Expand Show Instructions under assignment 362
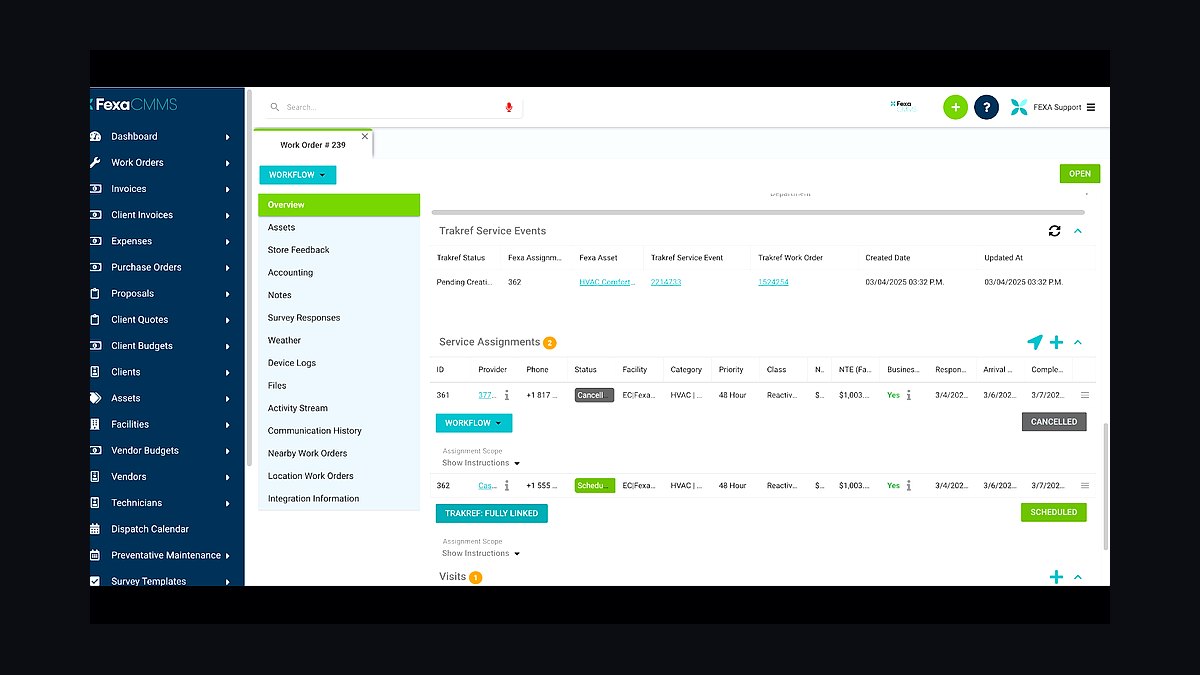 [481, 553]
